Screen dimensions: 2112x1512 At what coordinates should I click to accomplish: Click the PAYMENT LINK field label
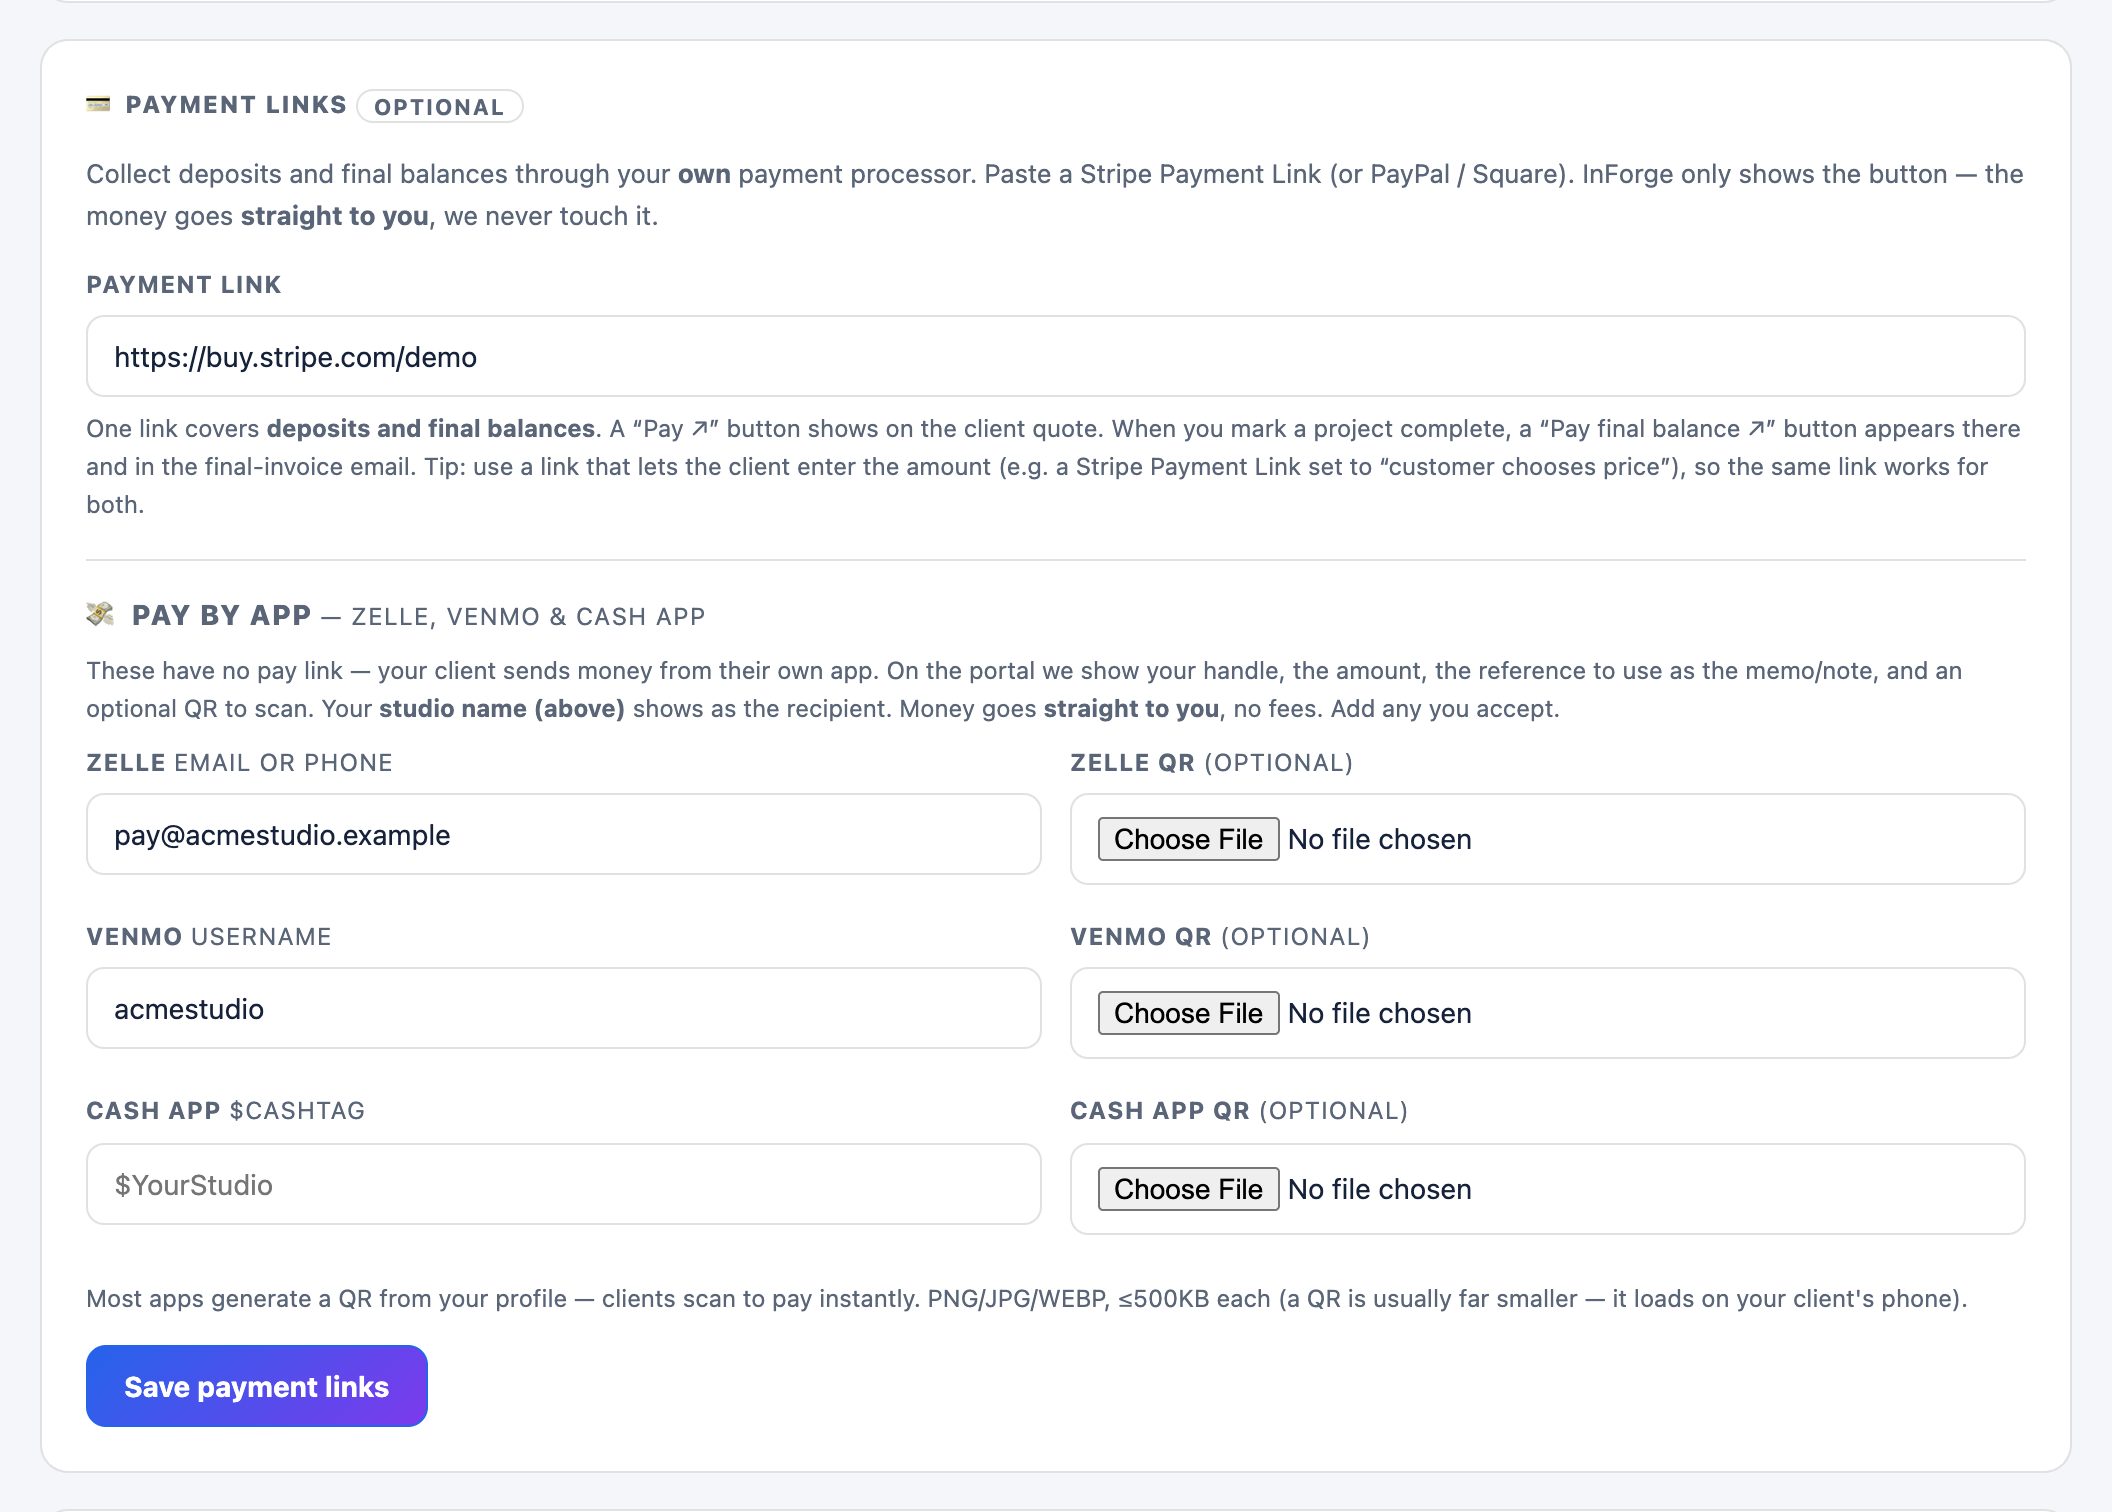click(x=184, y=285)
